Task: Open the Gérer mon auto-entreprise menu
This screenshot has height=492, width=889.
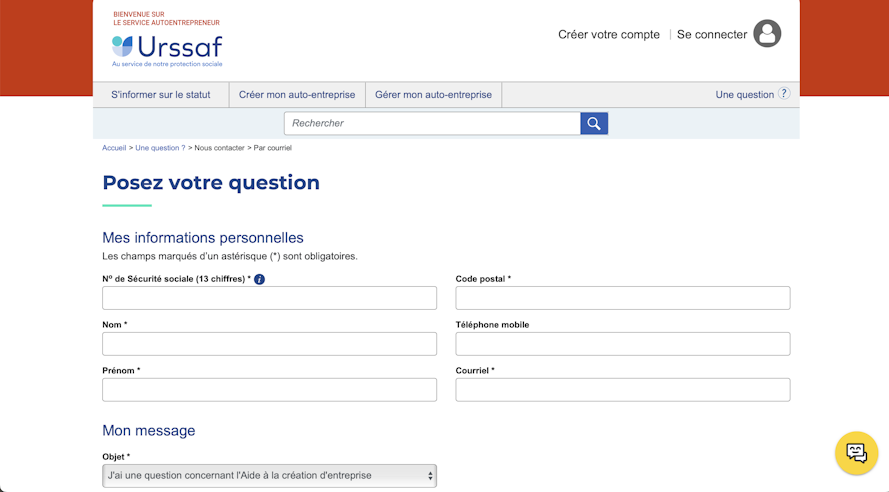Action: (x=433, y=95)
